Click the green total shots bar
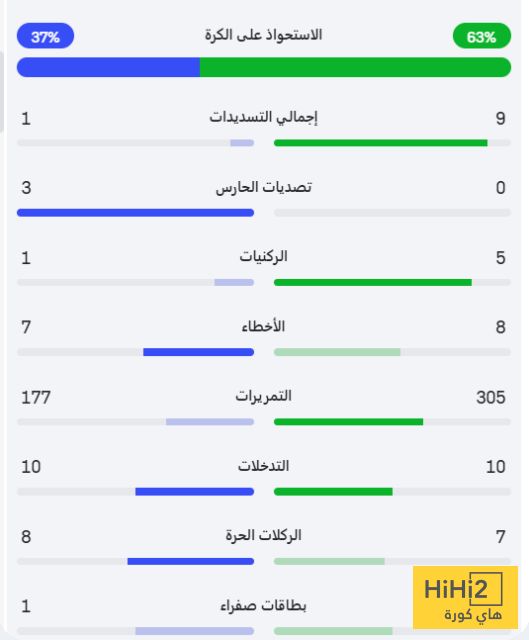529x640 pixels. tap(380, 143)
